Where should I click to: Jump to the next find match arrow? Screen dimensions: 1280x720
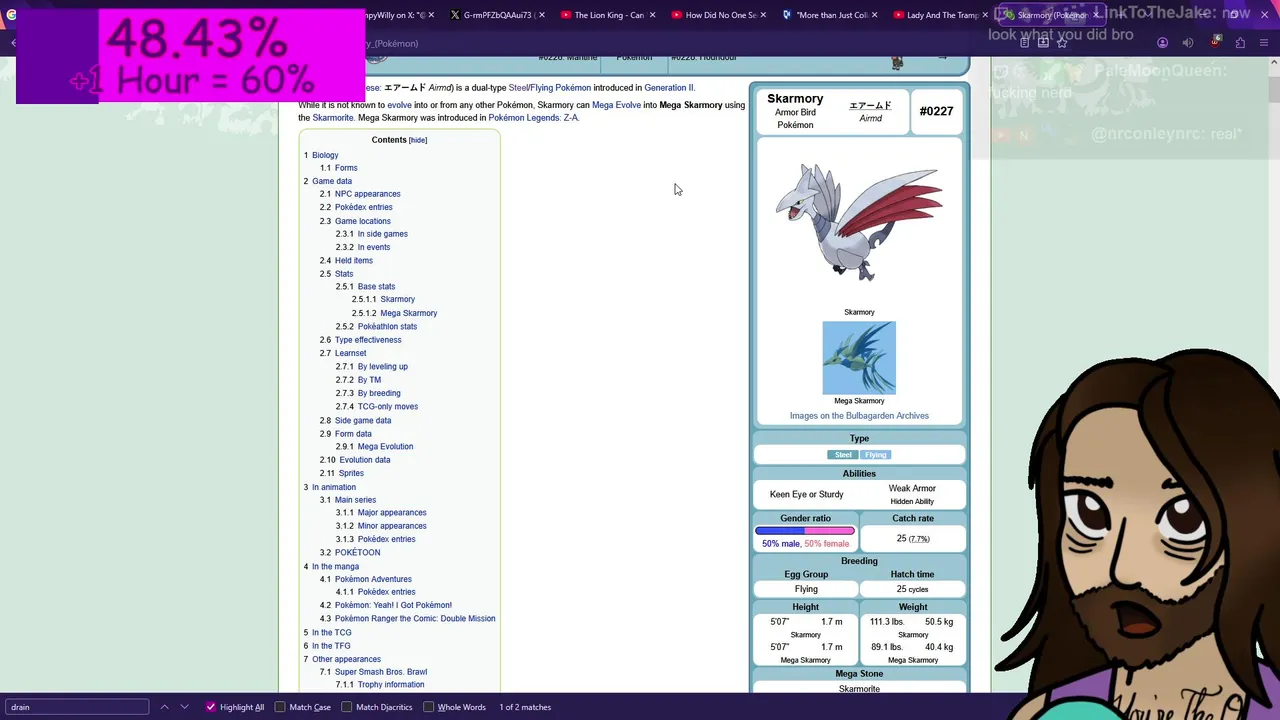click(x=184, y=707)
